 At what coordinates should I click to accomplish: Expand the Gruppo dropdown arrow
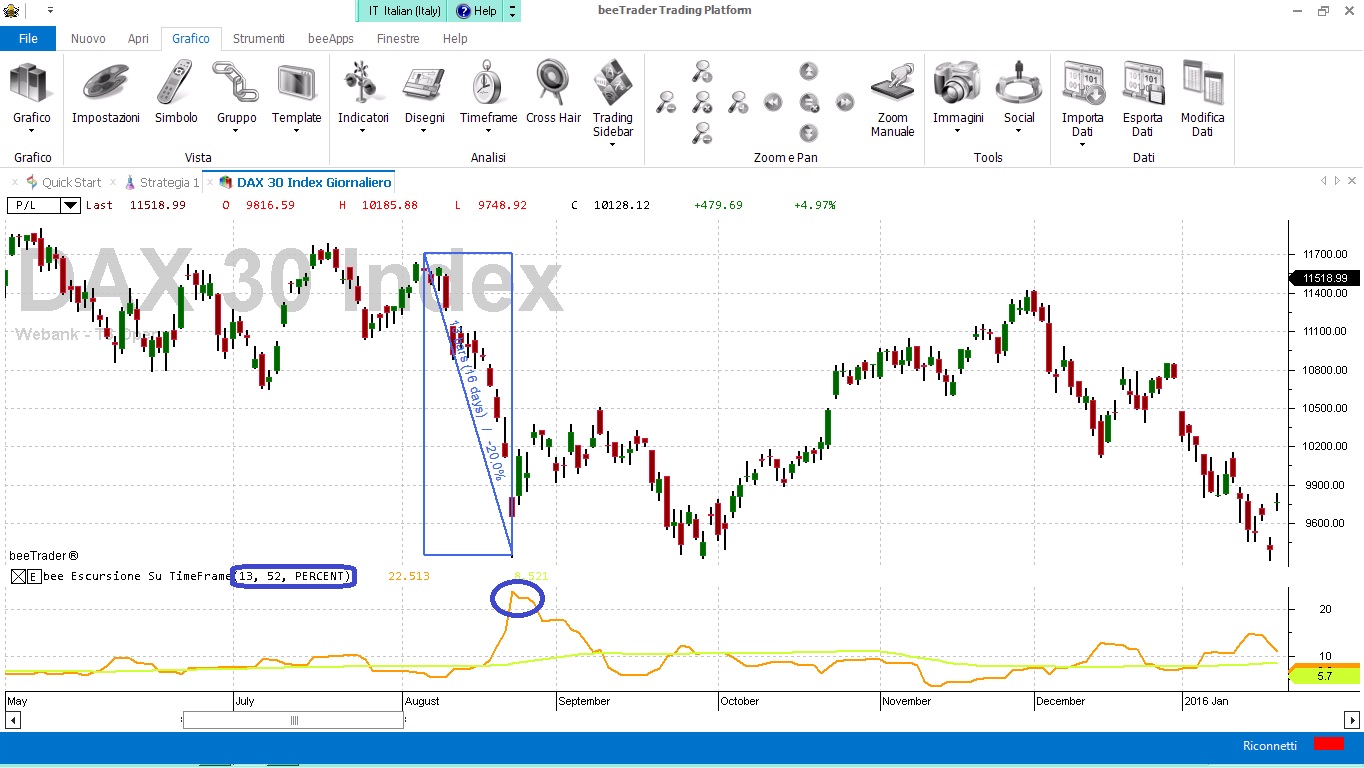pos(236,131)
